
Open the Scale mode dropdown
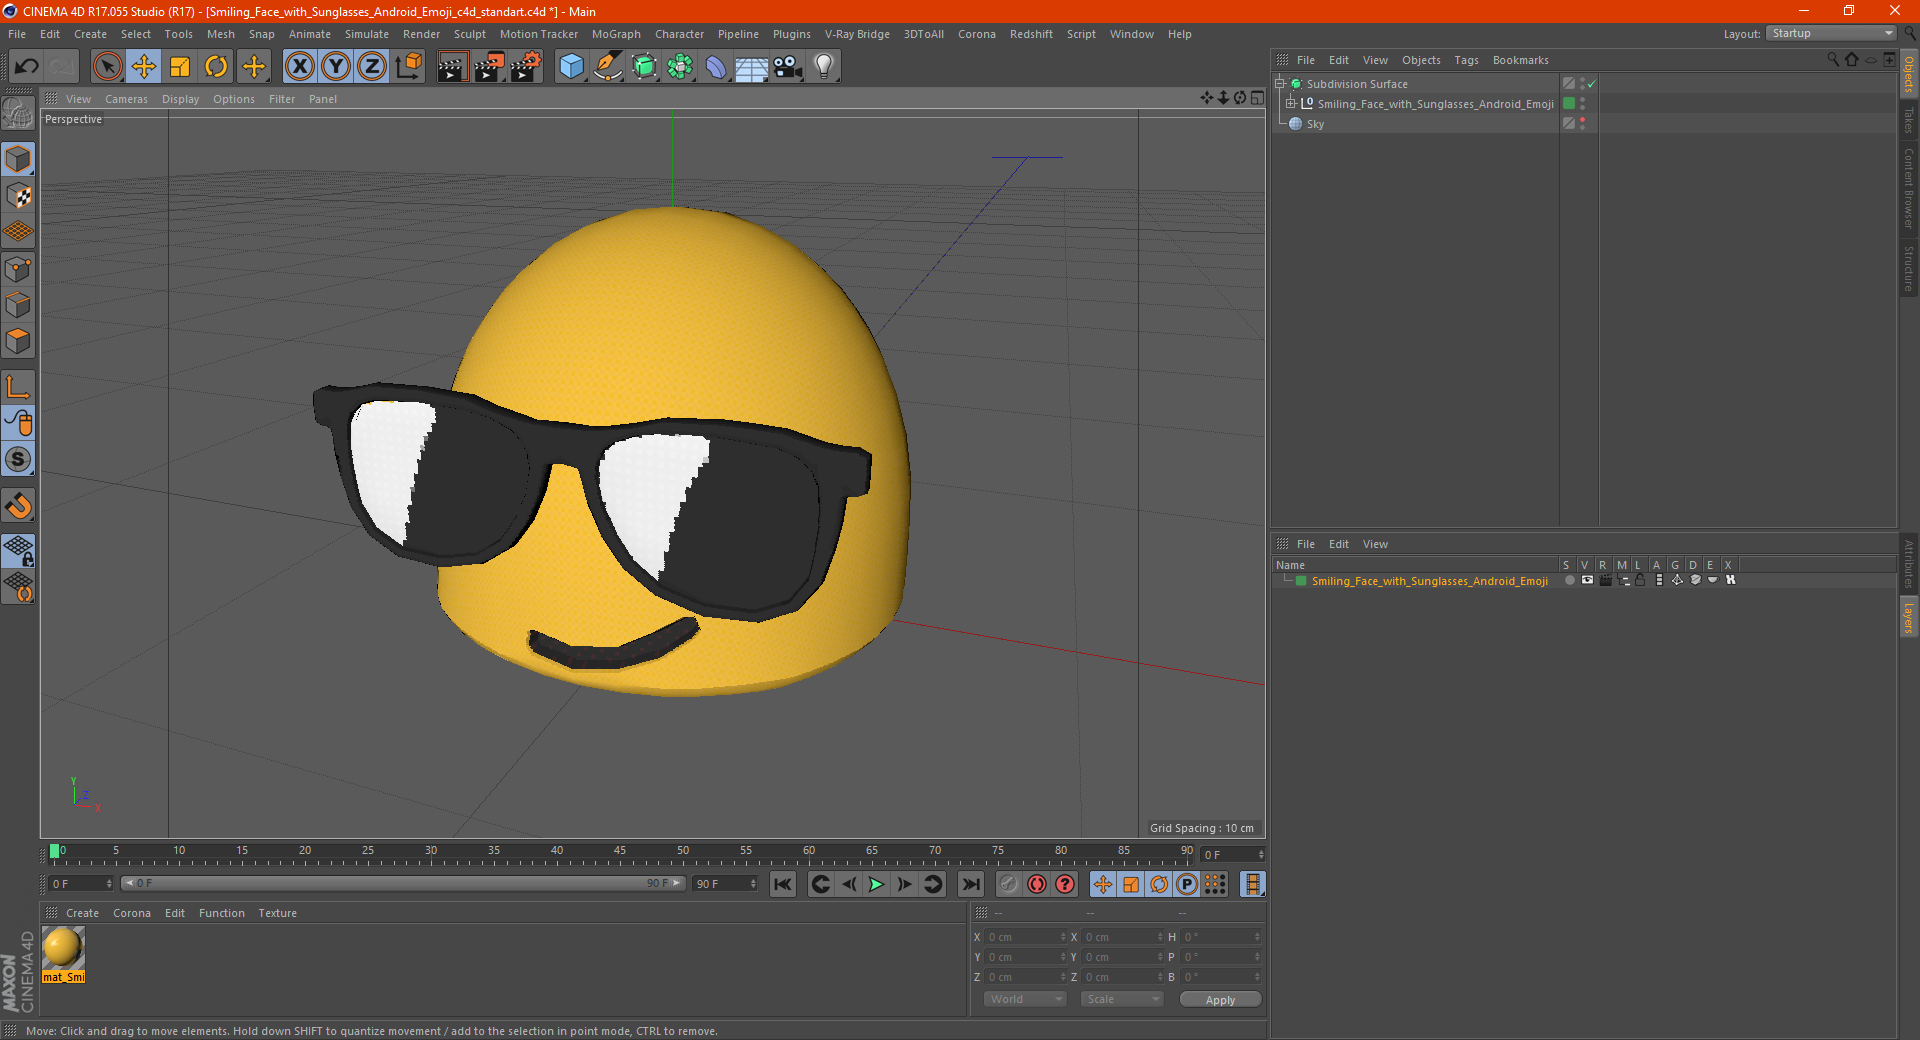coord(1122,999)
